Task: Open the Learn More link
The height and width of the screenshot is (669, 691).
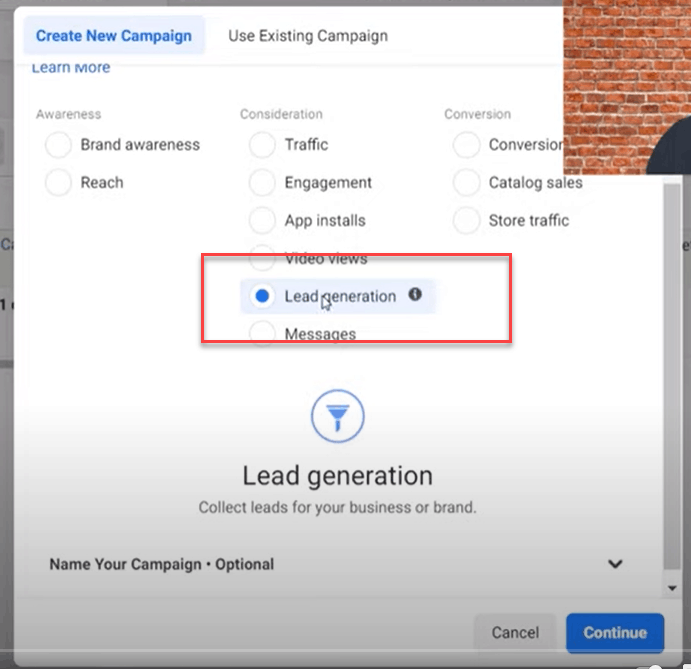Action: pos(71,67)
